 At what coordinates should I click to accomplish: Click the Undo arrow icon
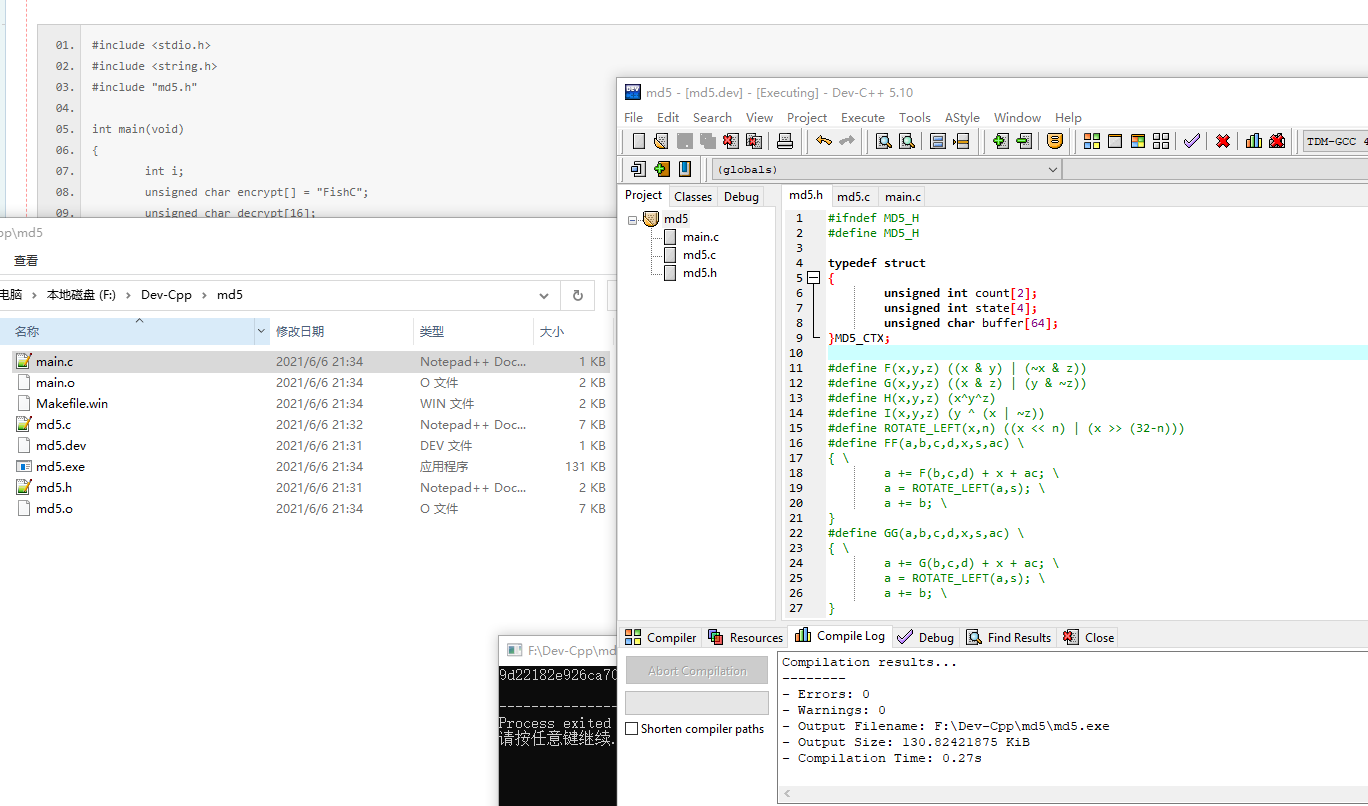[823, 141]
